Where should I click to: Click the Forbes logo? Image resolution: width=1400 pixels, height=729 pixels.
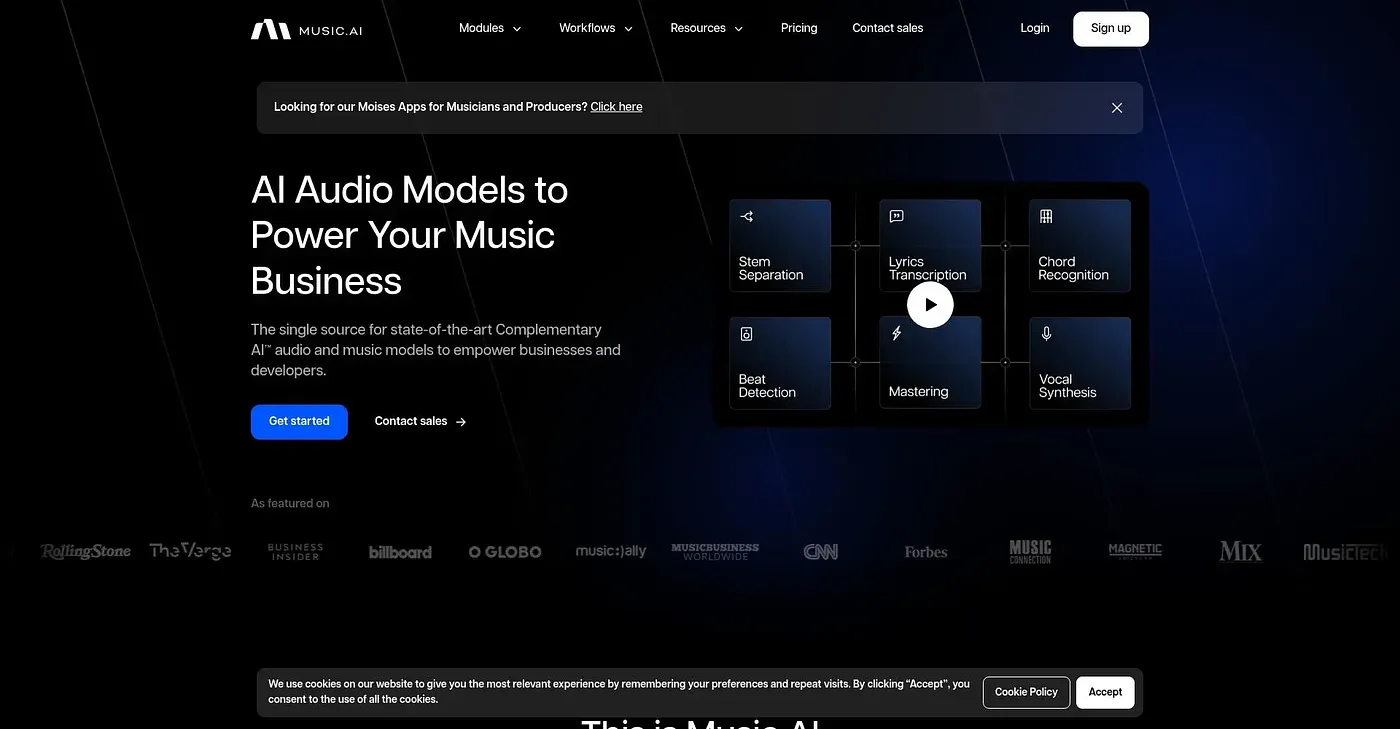pyautogui.click(x=926, y=552)
